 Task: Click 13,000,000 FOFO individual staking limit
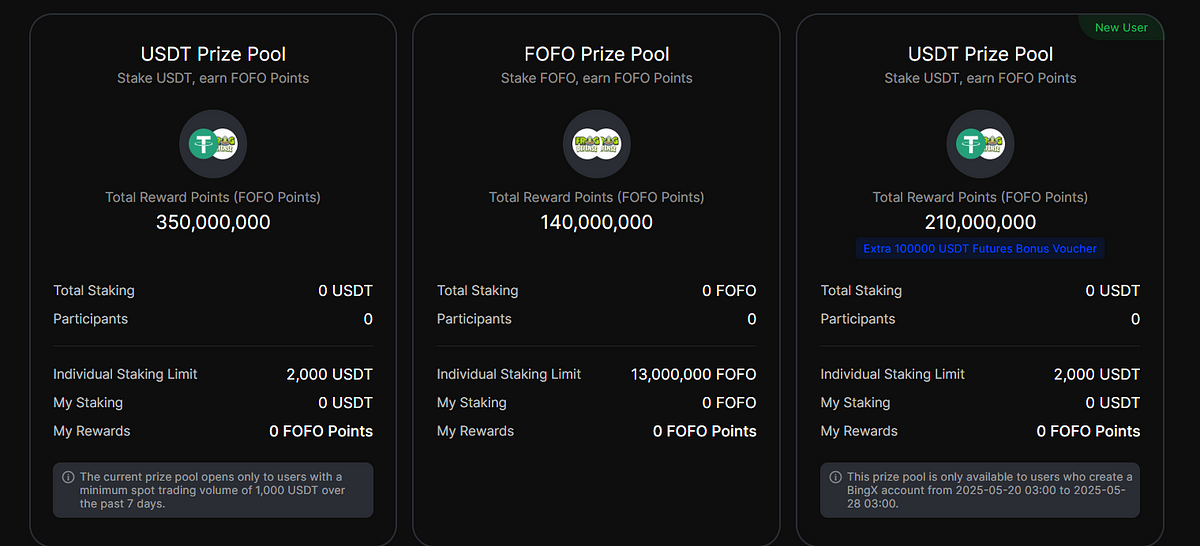coord(694,374)
